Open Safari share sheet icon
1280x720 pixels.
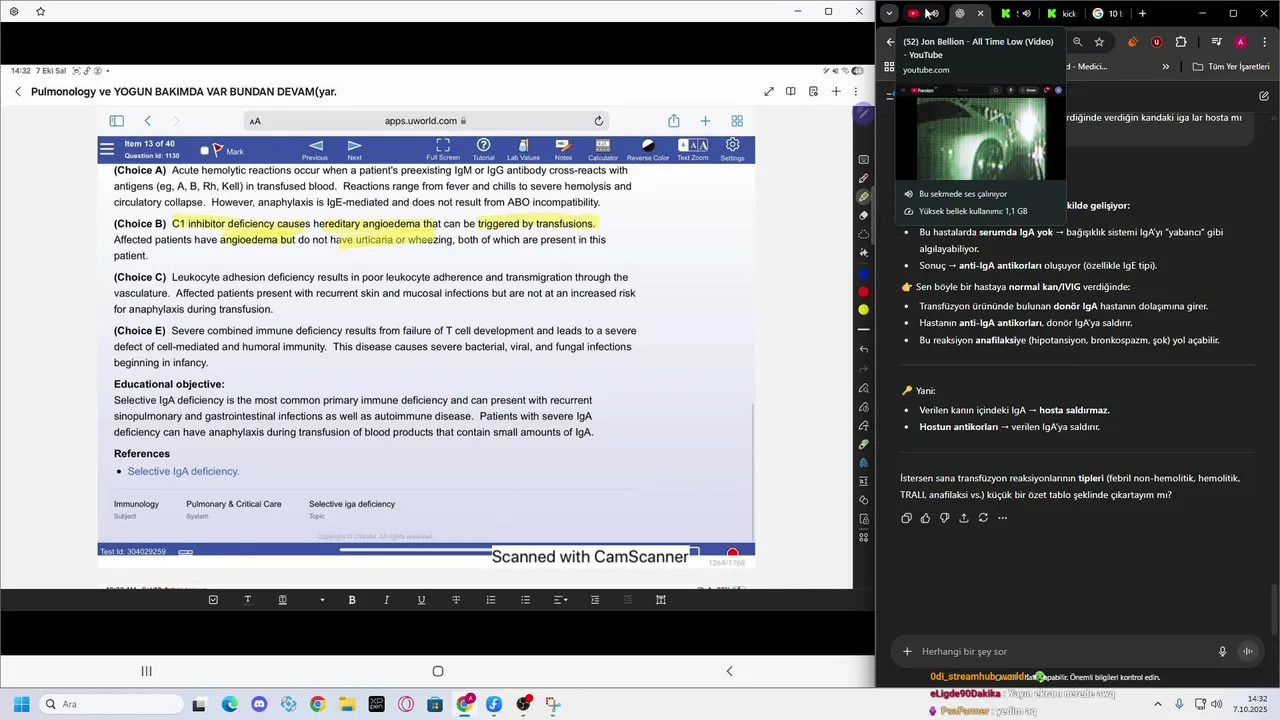click(x=674, y=121)
